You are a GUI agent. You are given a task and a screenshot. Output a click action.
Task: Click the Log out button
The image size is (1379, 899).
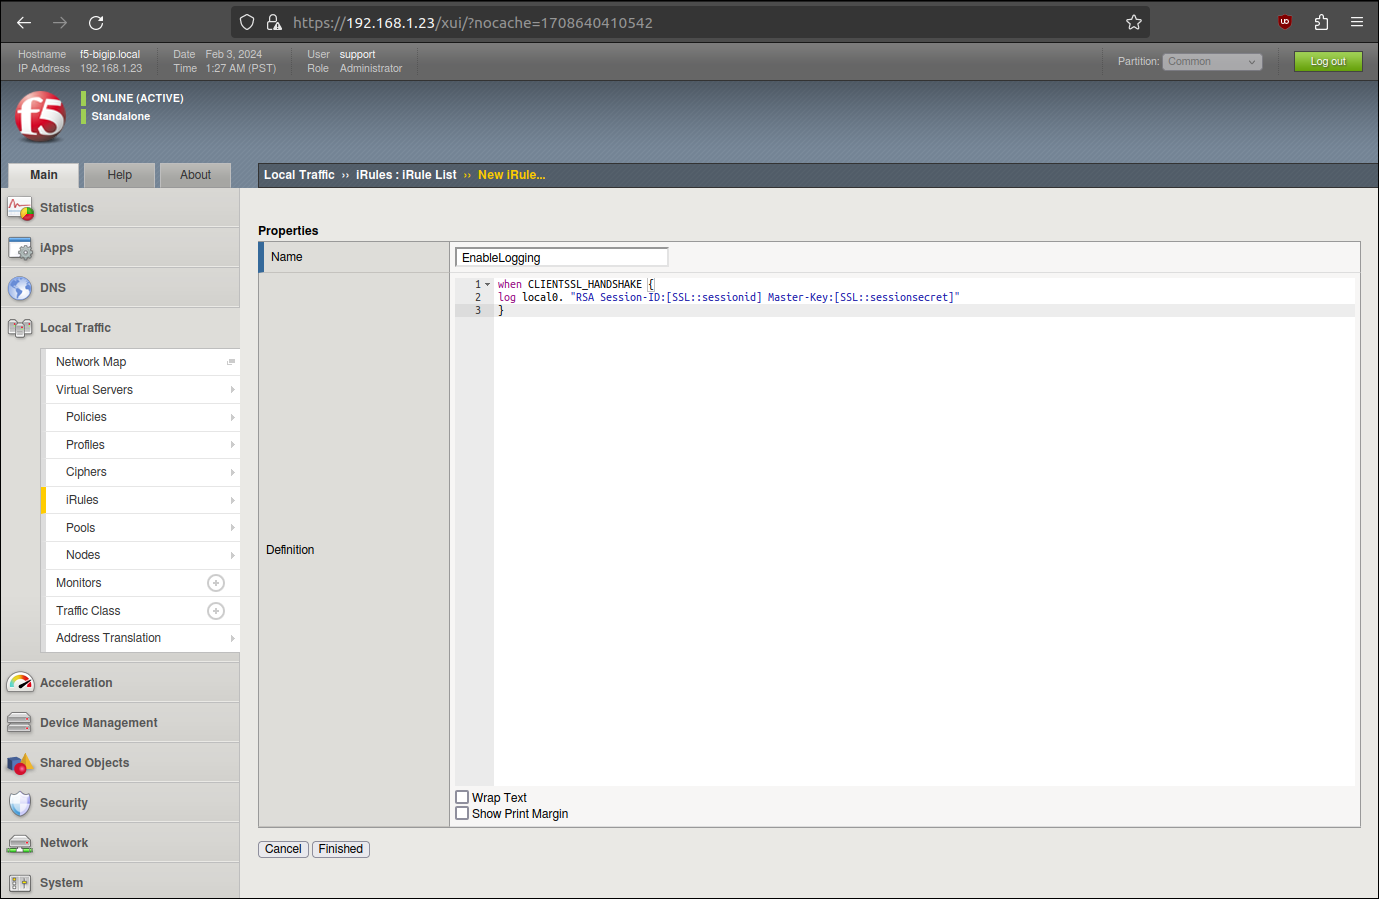coord(1328,62)
